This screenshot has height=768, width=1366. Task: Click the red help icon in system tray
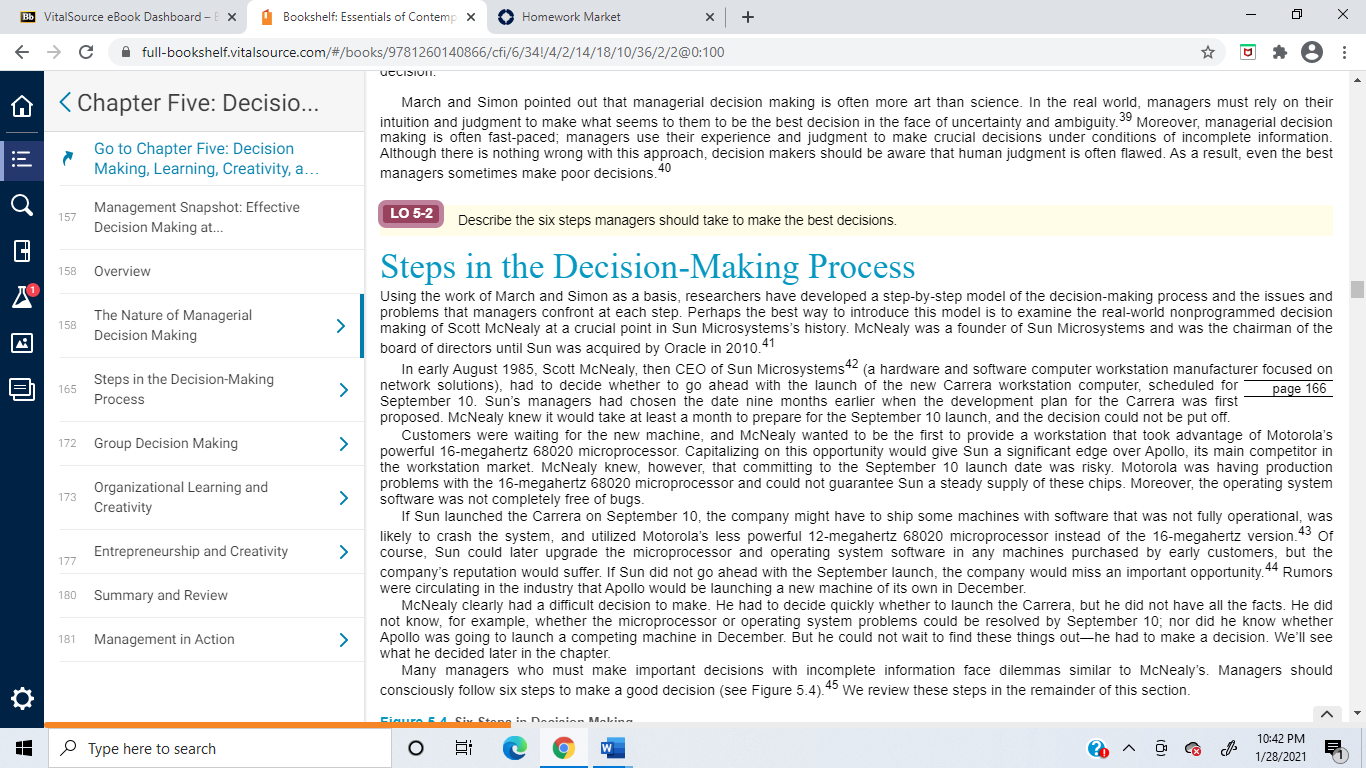pyautogui.click(x=1098, y=748)
